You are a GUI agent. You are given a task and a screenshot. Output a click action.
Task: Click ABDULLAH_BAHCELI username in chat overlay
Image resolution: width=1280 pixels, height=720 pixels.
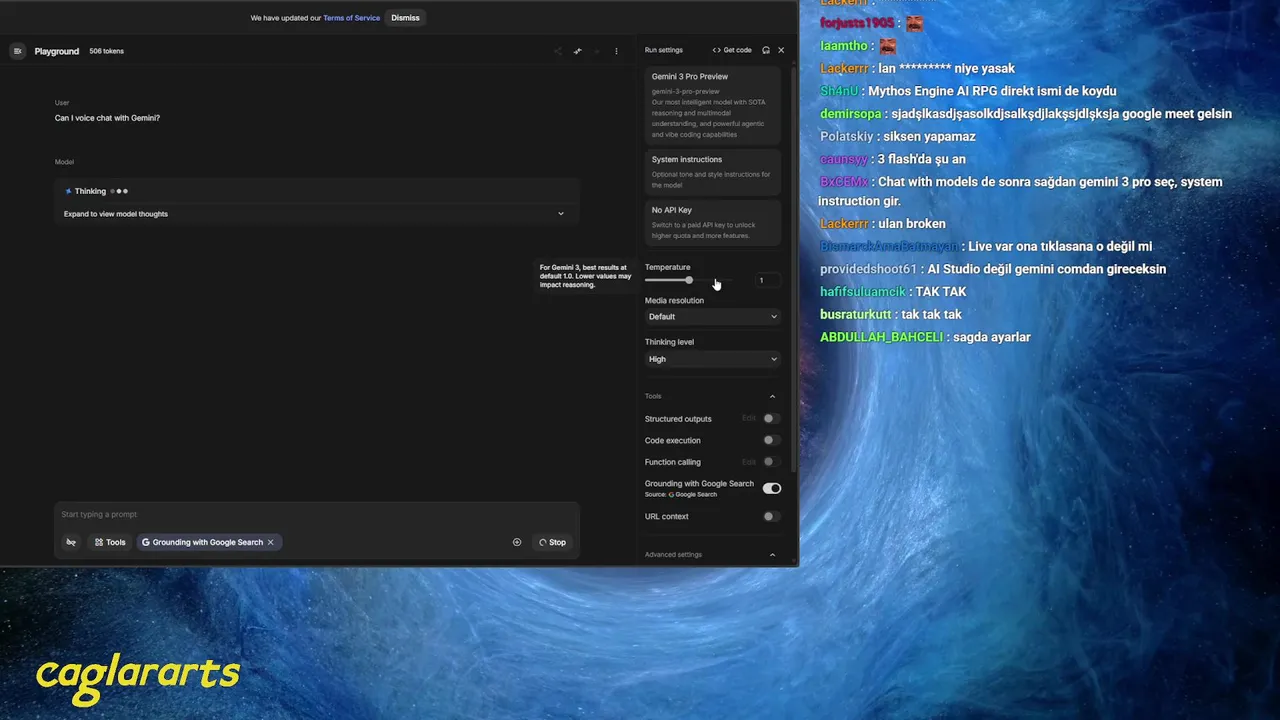(882, 337)
